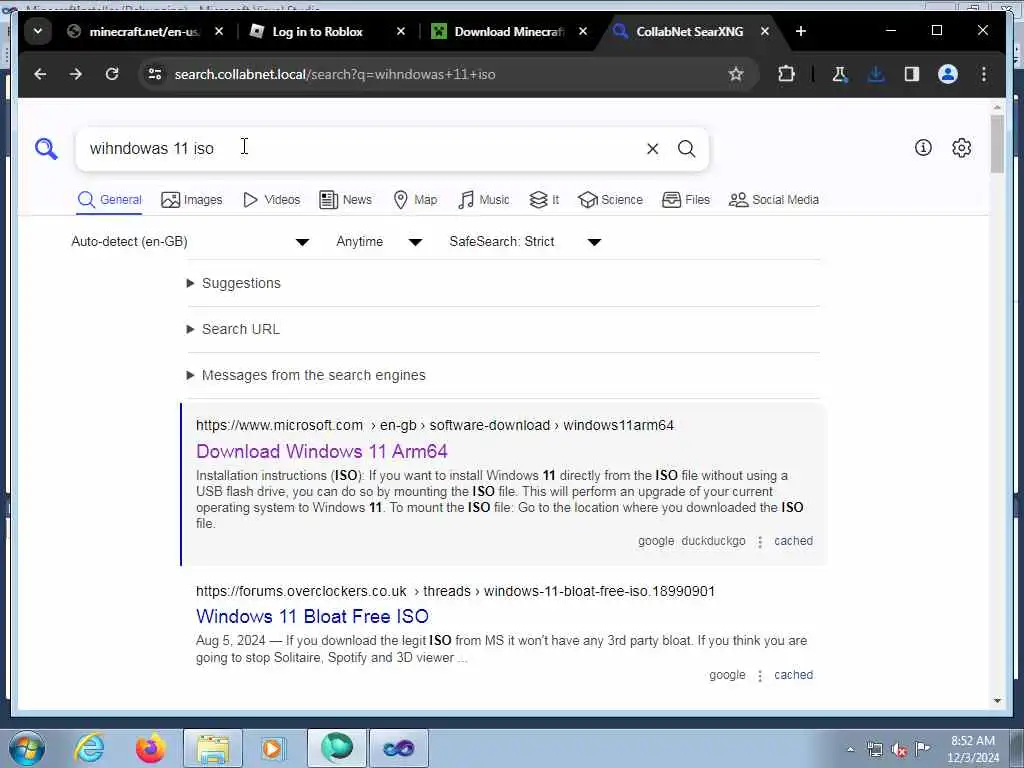Switch to the Social Media category

coord(774,200)
